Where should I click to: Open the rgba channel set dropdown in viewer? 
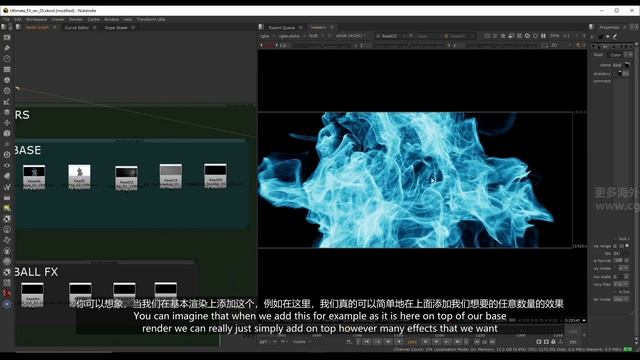coord(267,36)
